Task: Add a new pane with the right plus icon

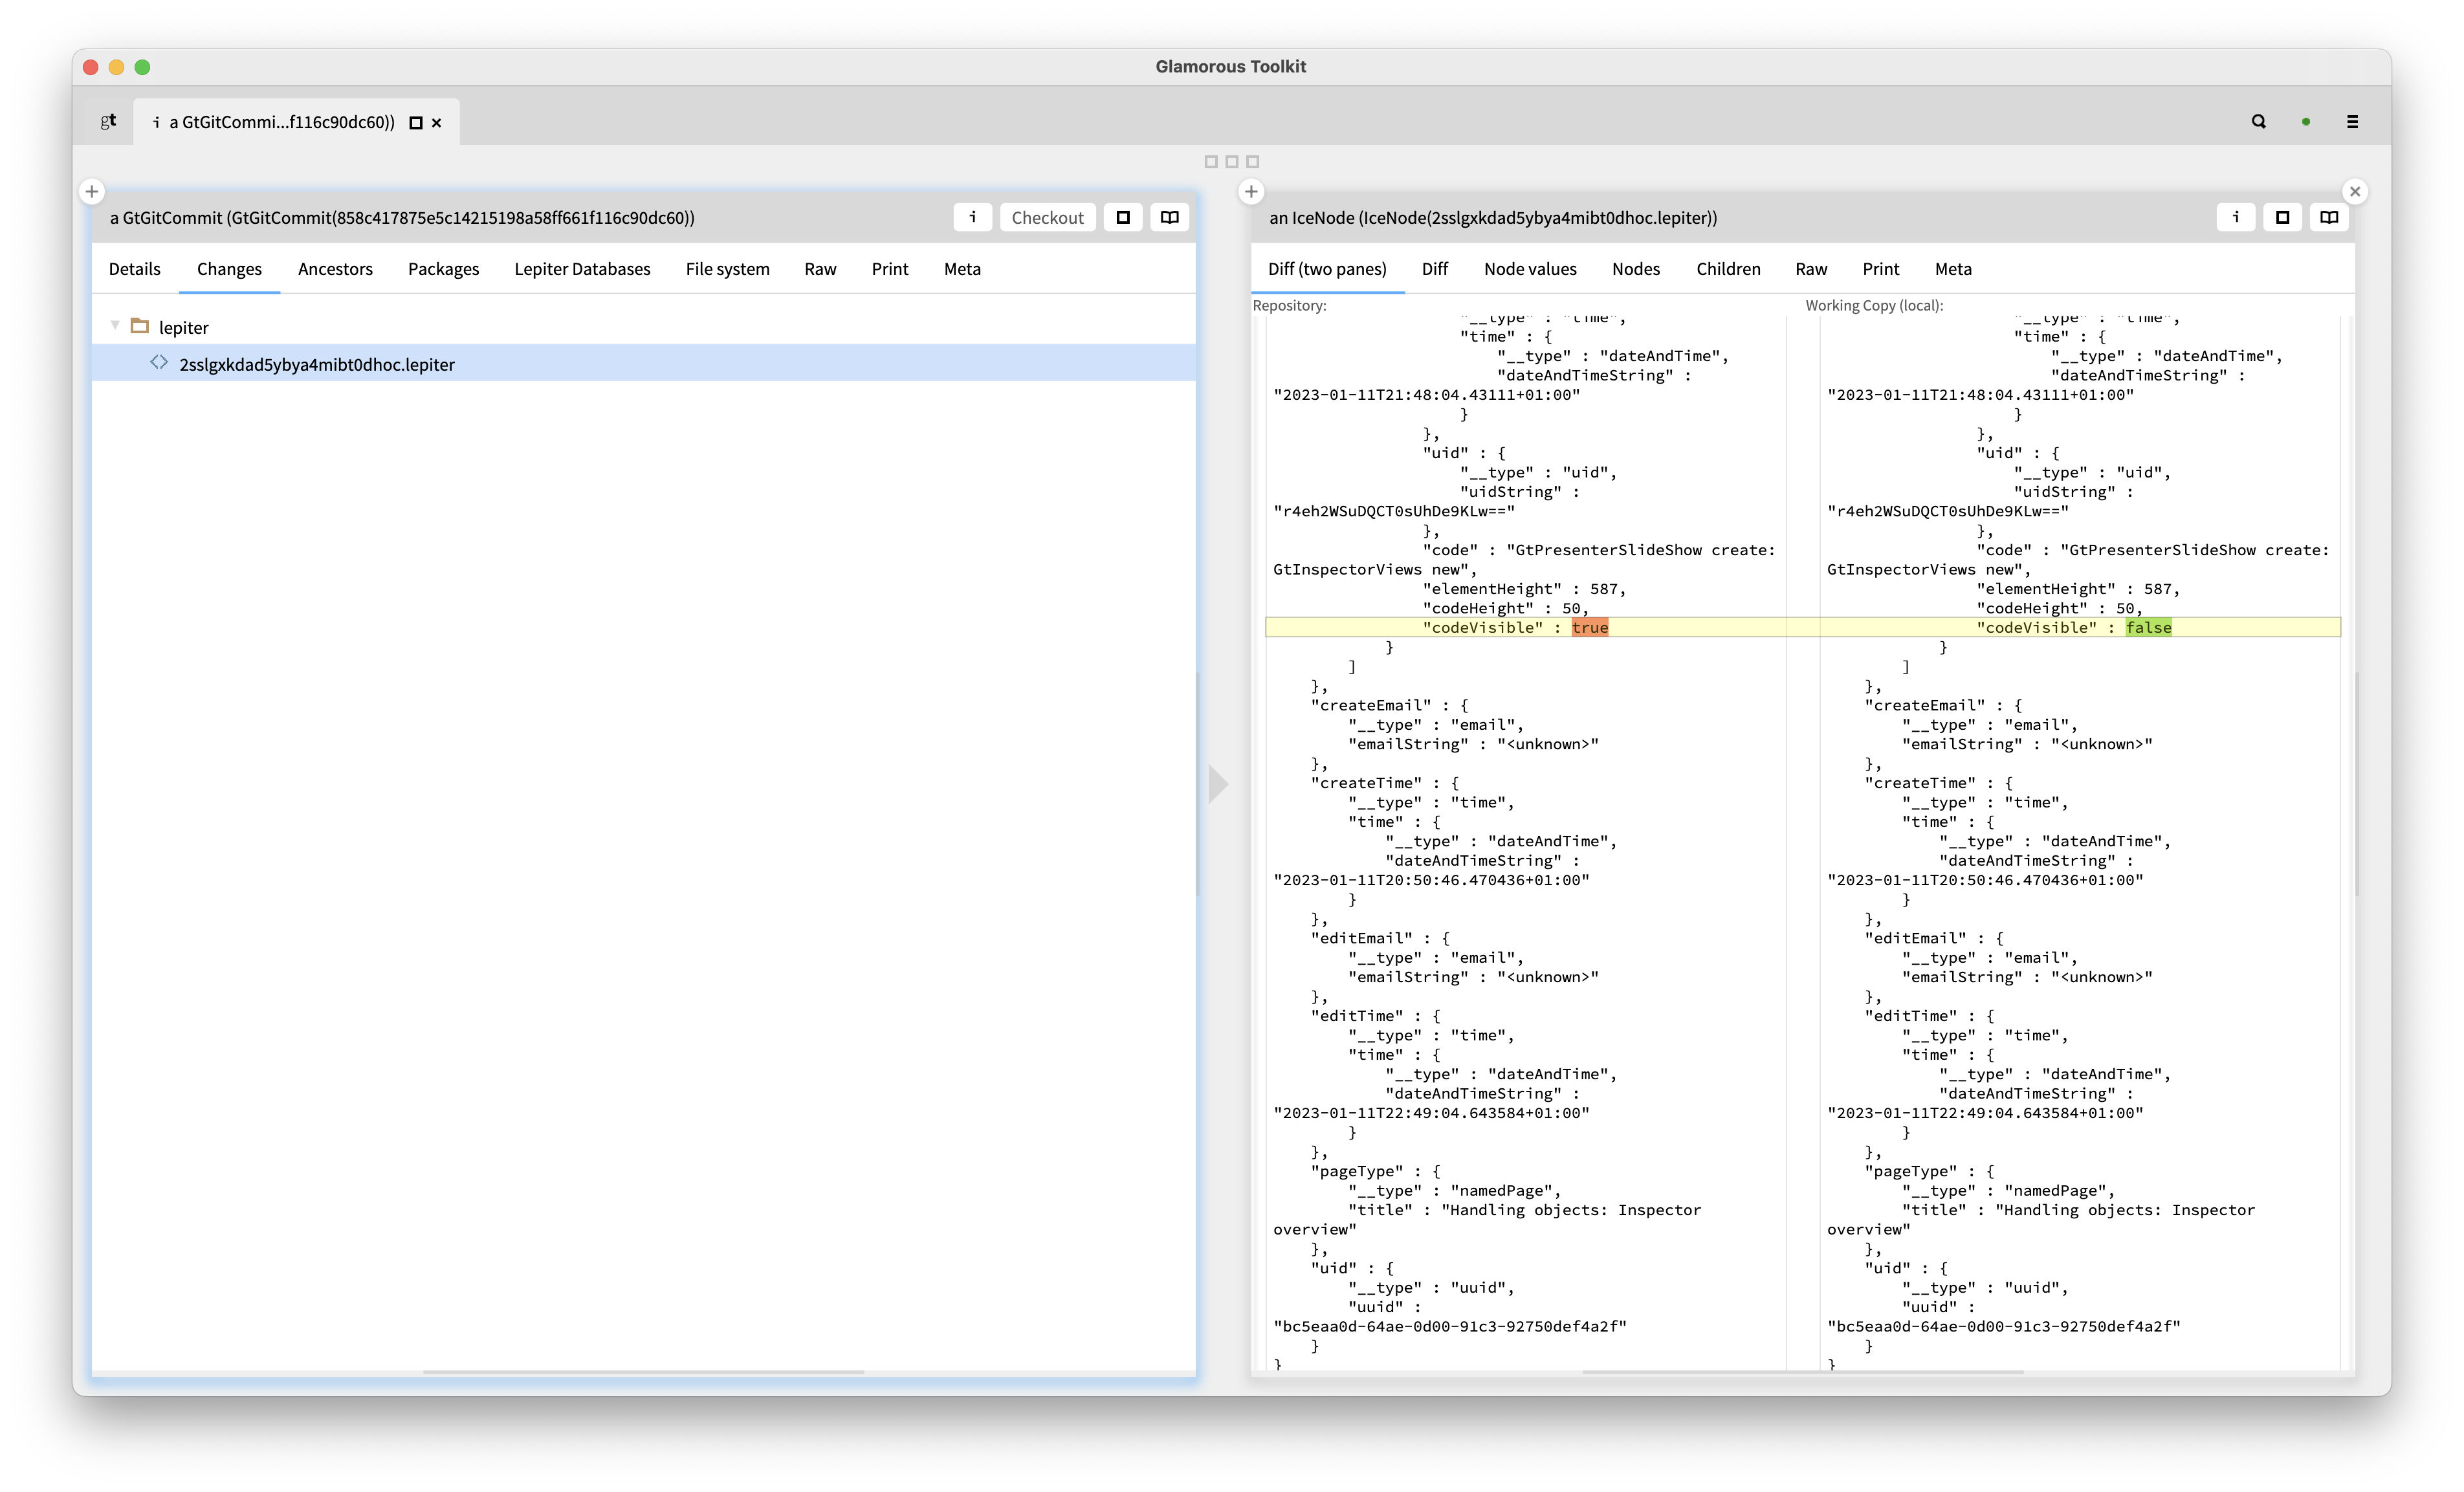Action: coord(1251,192)
